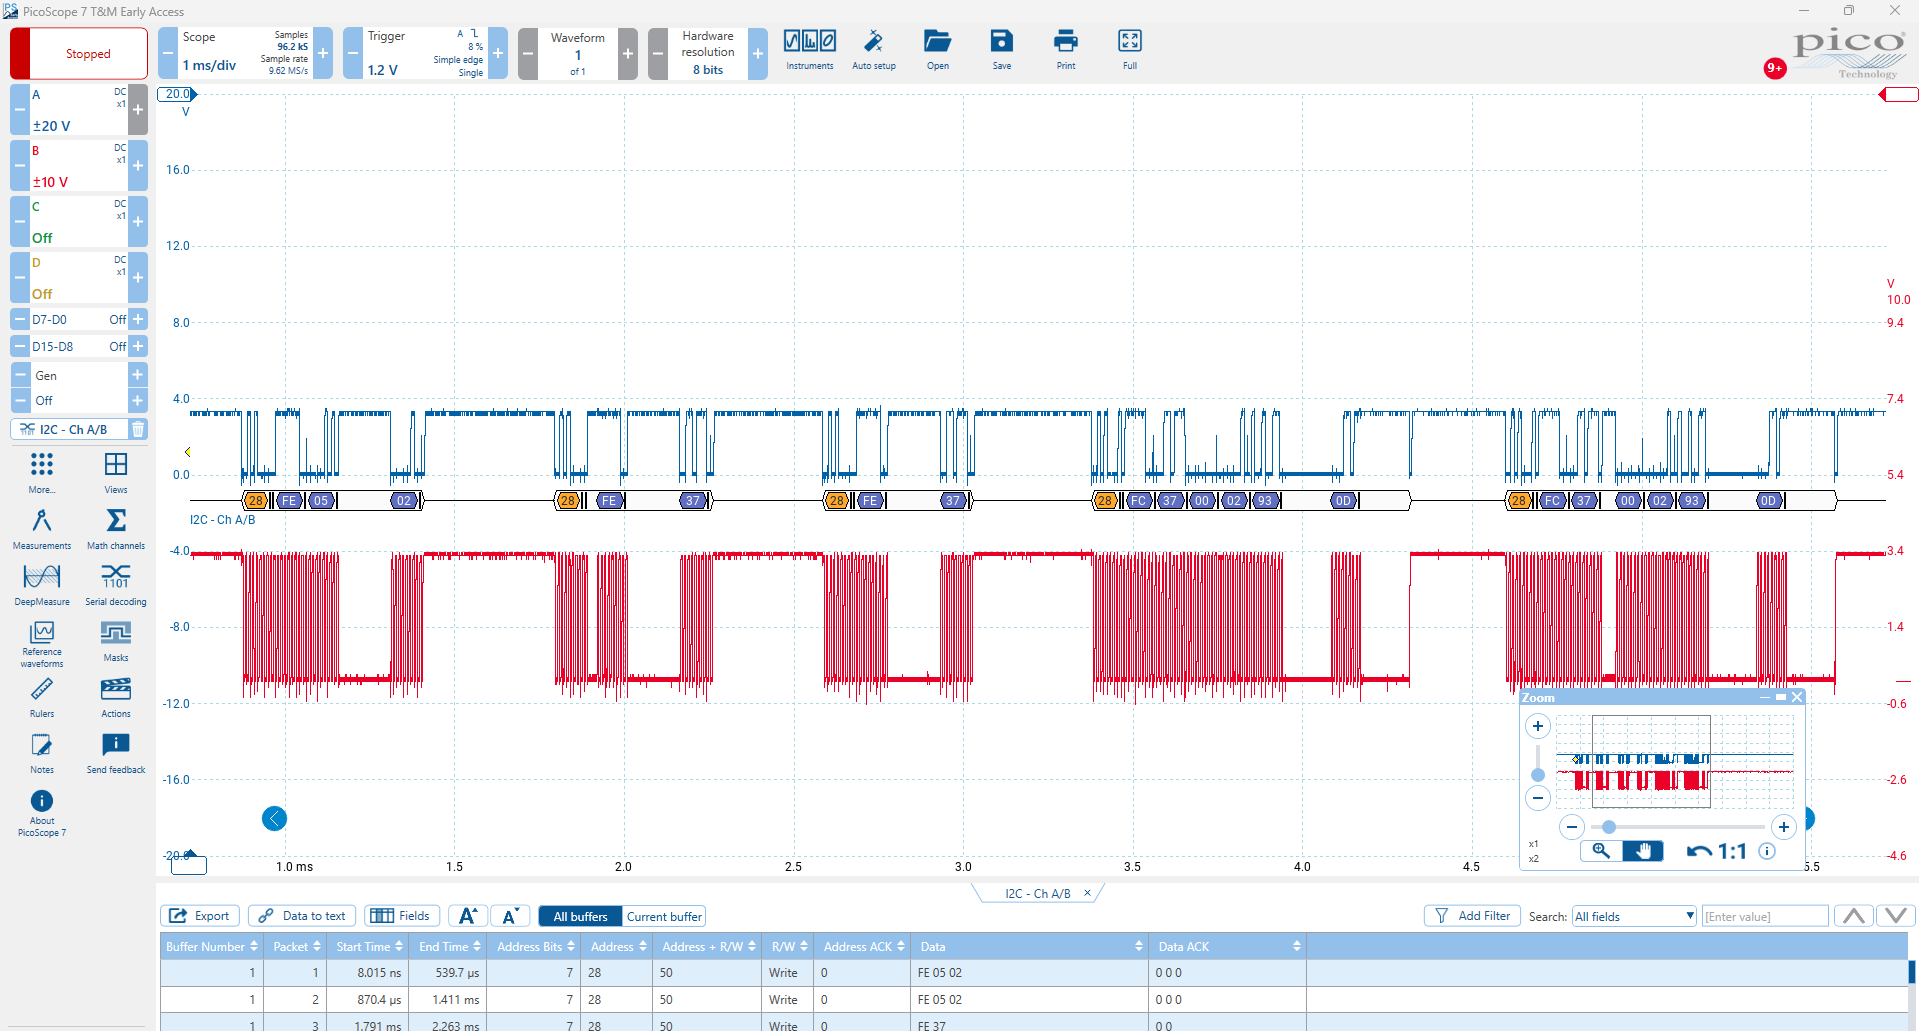Viewport: 1919px width, 1031px height.
Task: Open Scope timebase settings
Action: pyautogui.click(x=245, y=53)
